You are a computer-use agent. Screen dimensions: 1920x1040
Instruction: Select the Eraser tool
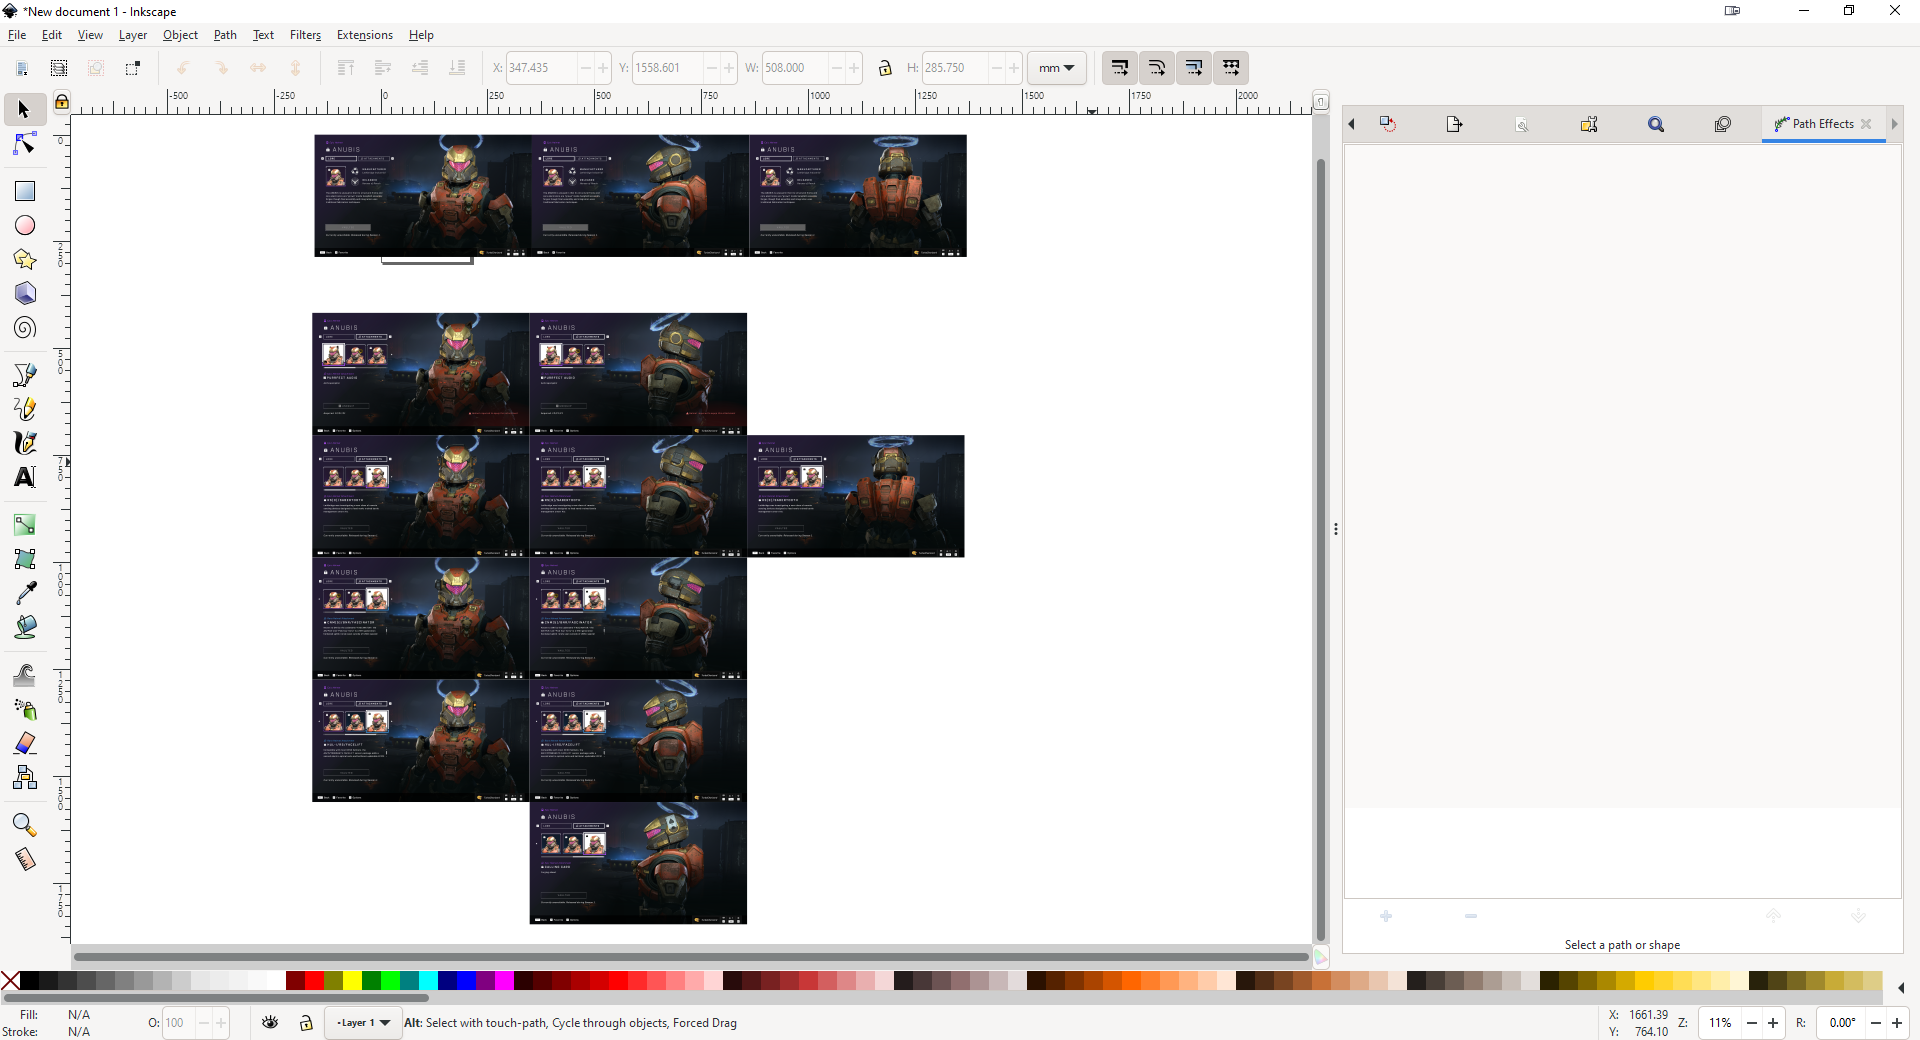pos(25,743)
